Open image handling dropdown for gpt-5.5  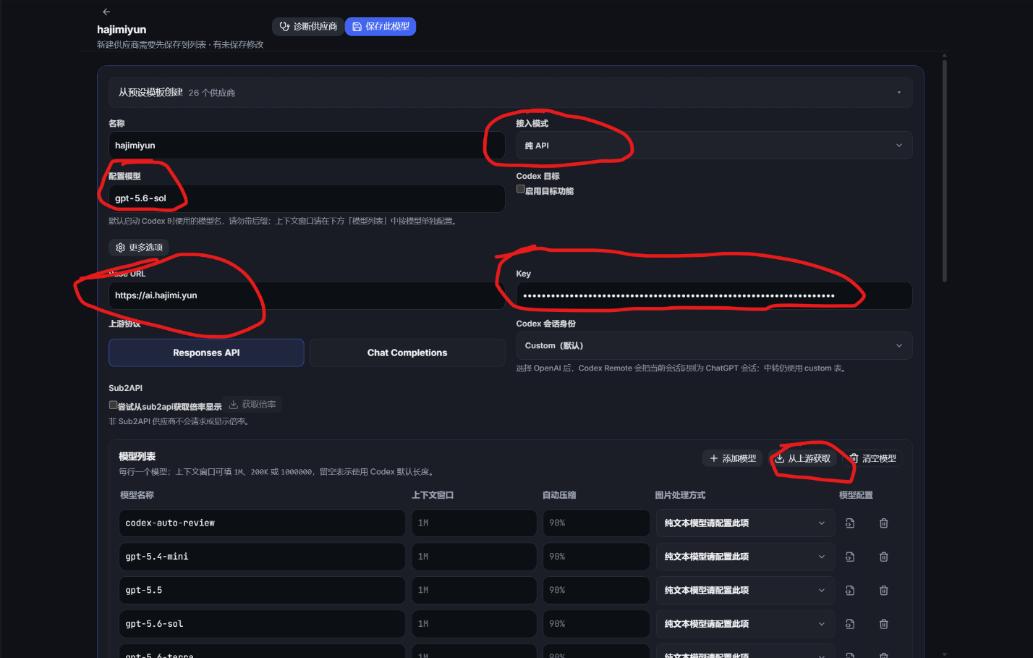(744, 590)
